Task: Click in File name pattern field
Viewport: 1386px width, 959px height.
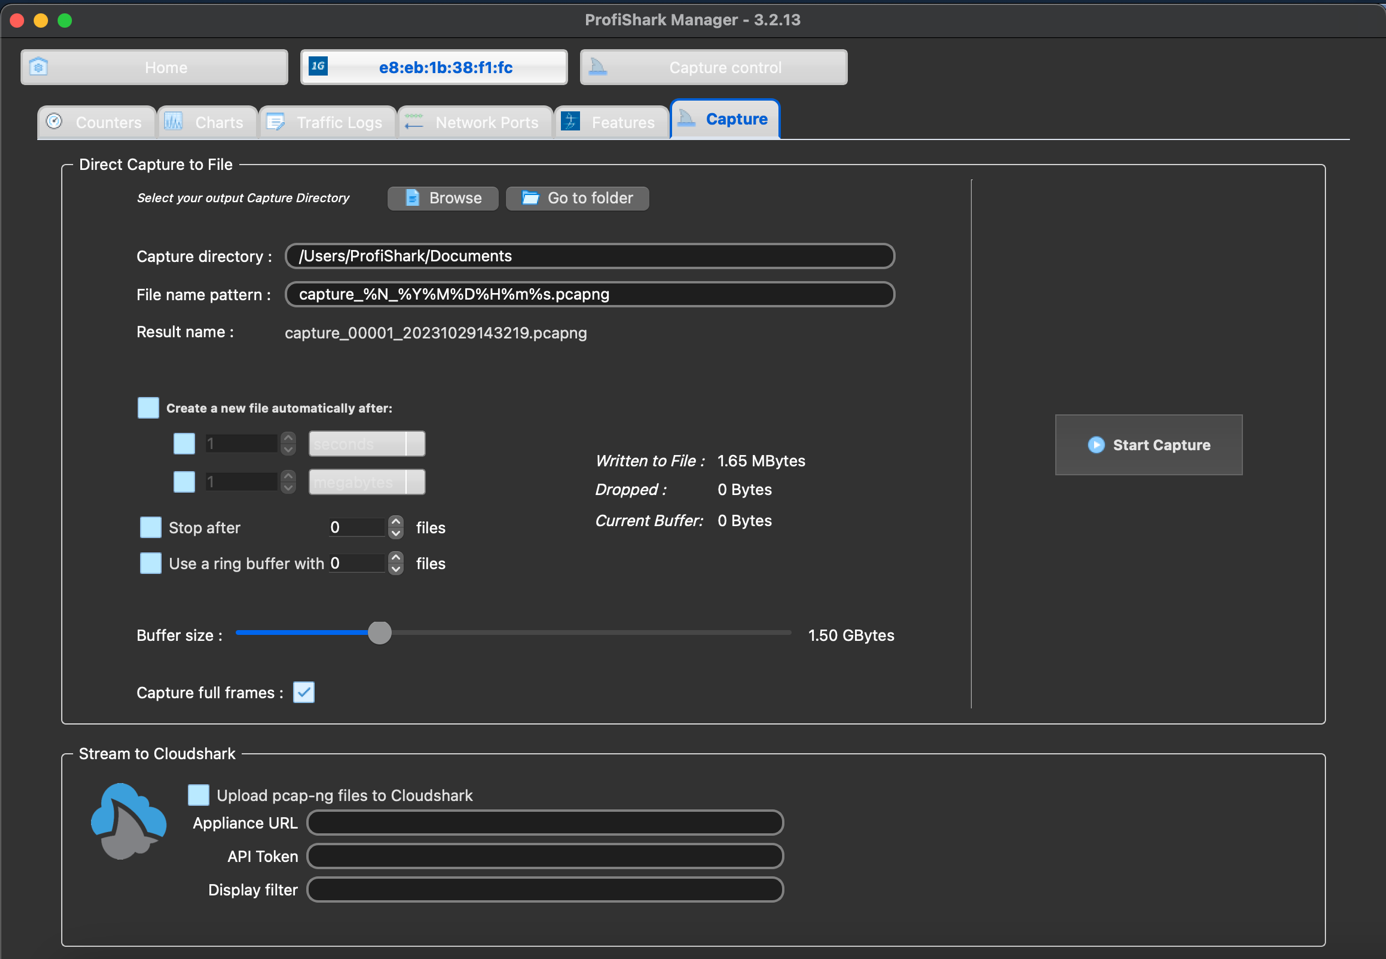Action: pyautogui.click(x=590, y=294)
